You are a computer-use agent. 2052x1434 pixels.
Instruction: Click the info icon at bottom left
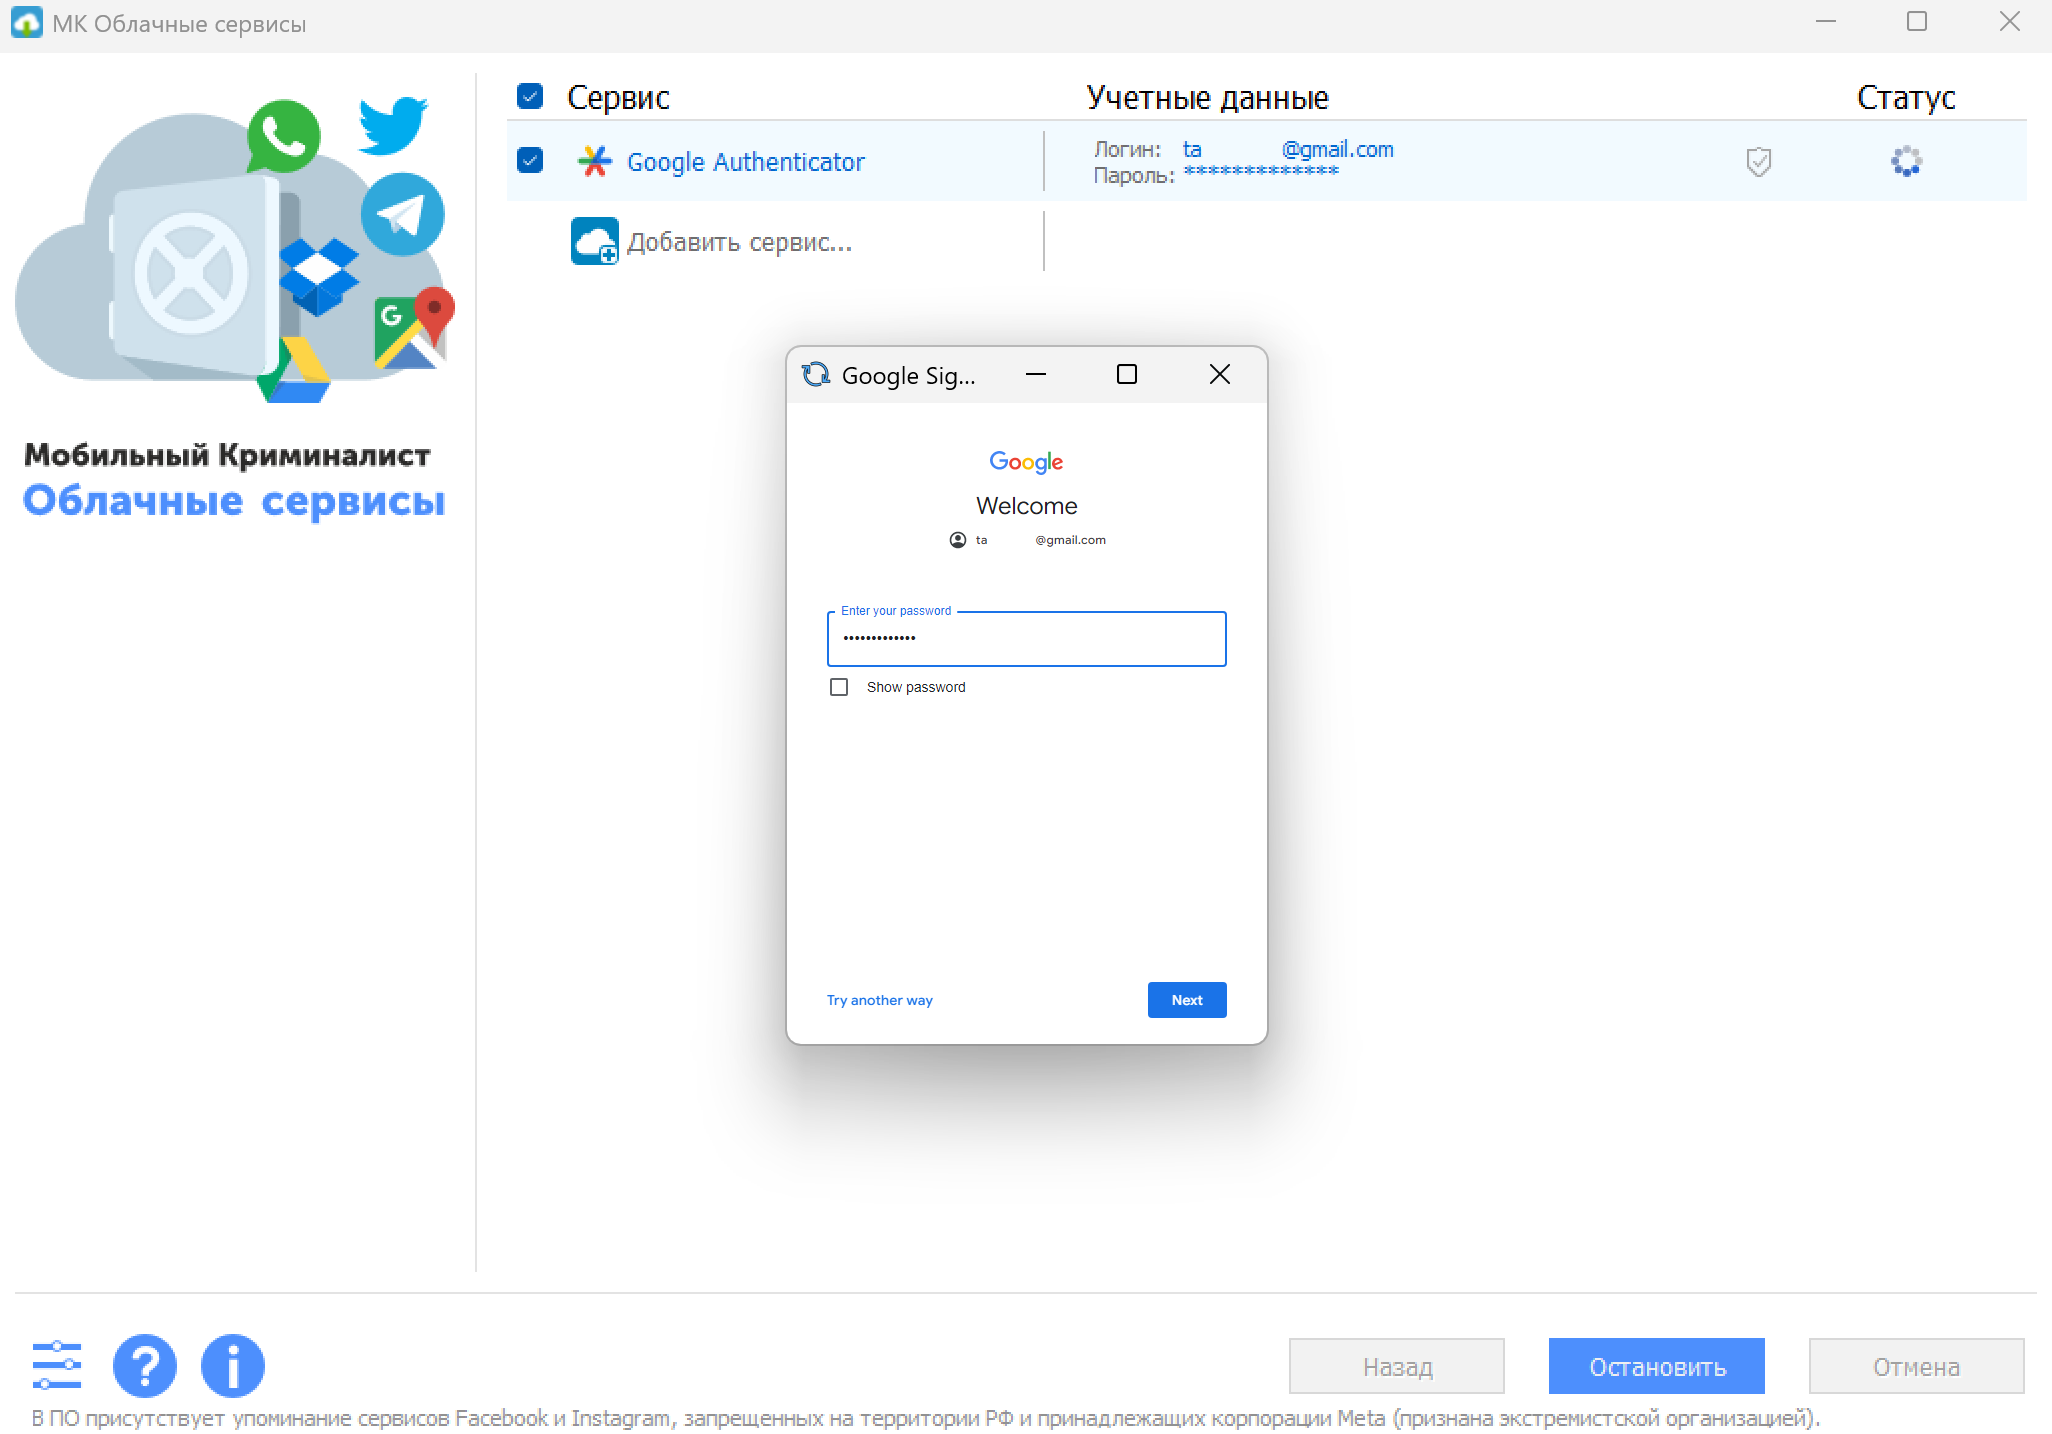tap(232, 1365)
